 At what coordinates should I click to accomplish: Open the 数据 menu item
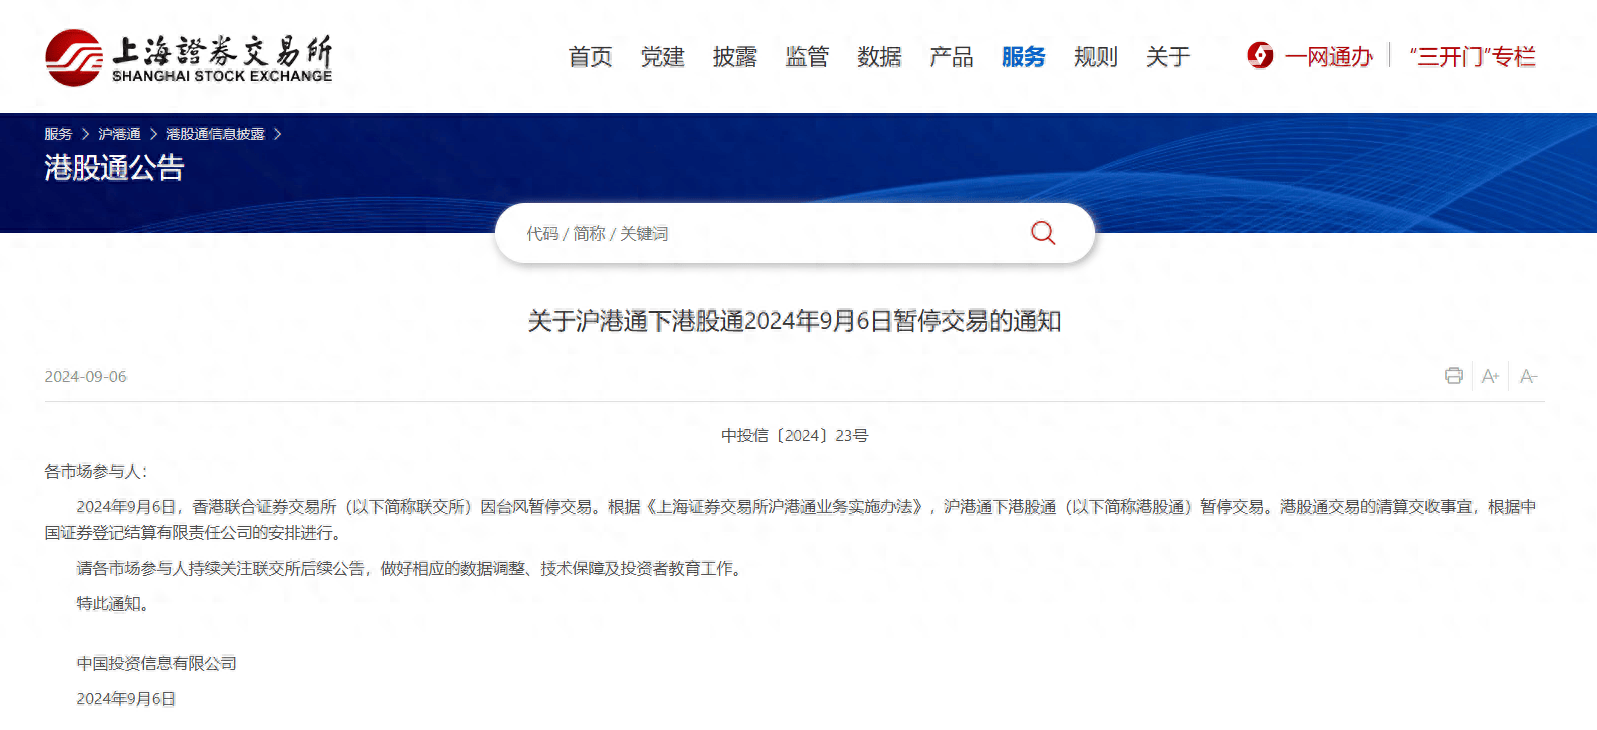(879, 57)
